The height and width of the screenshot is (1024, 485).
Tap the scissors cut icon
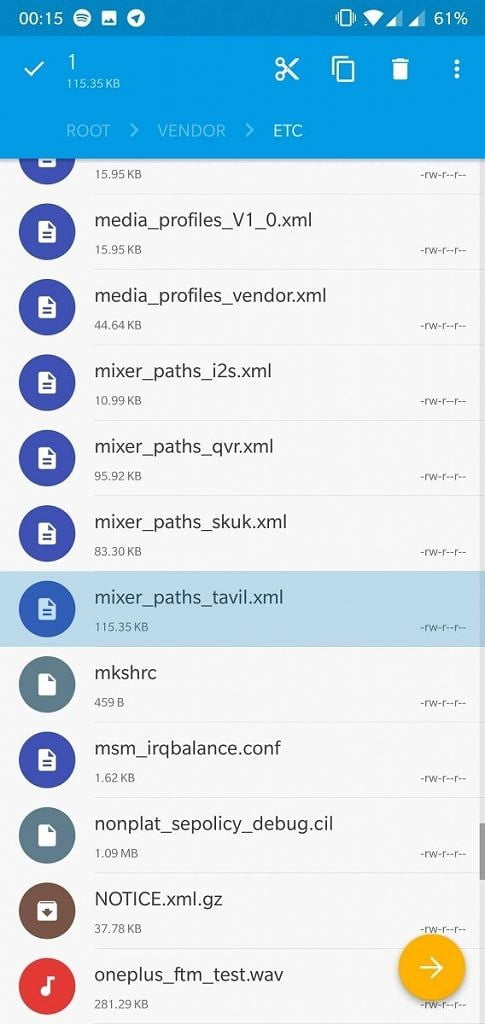click(287, 69)
